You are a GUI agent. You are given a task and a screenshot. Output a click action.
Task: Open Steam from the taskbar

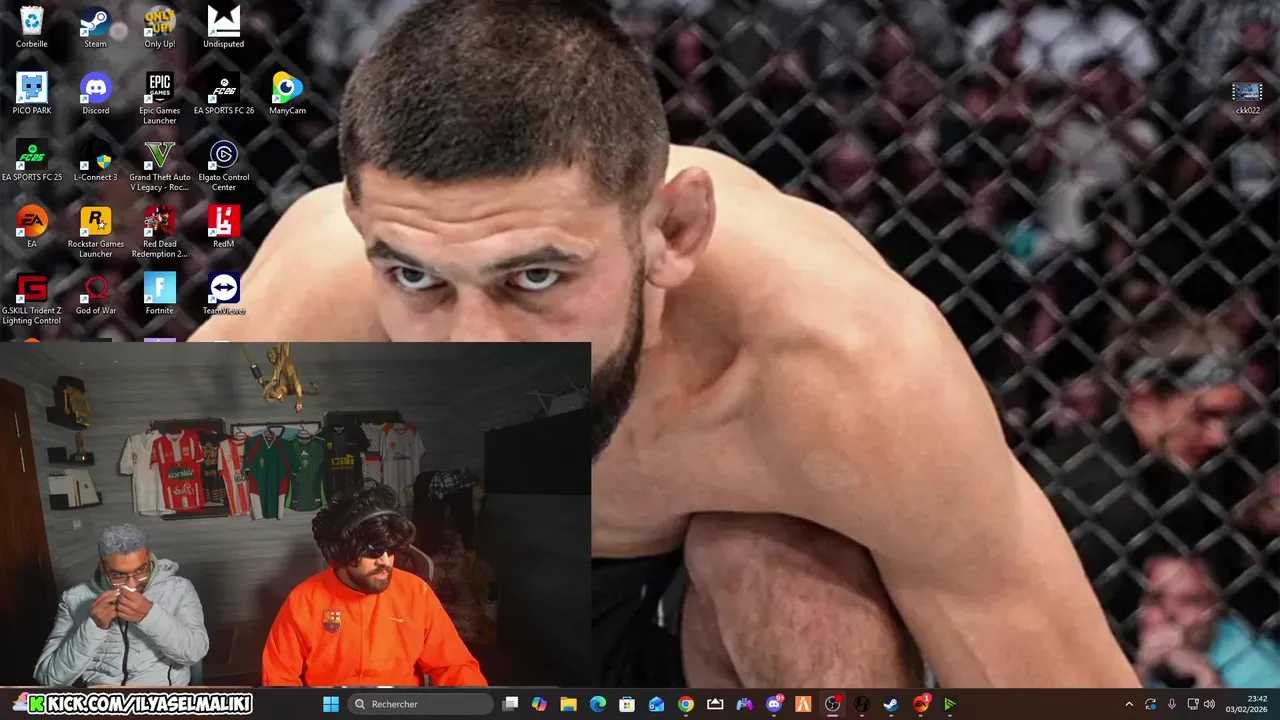pos(890,704)
